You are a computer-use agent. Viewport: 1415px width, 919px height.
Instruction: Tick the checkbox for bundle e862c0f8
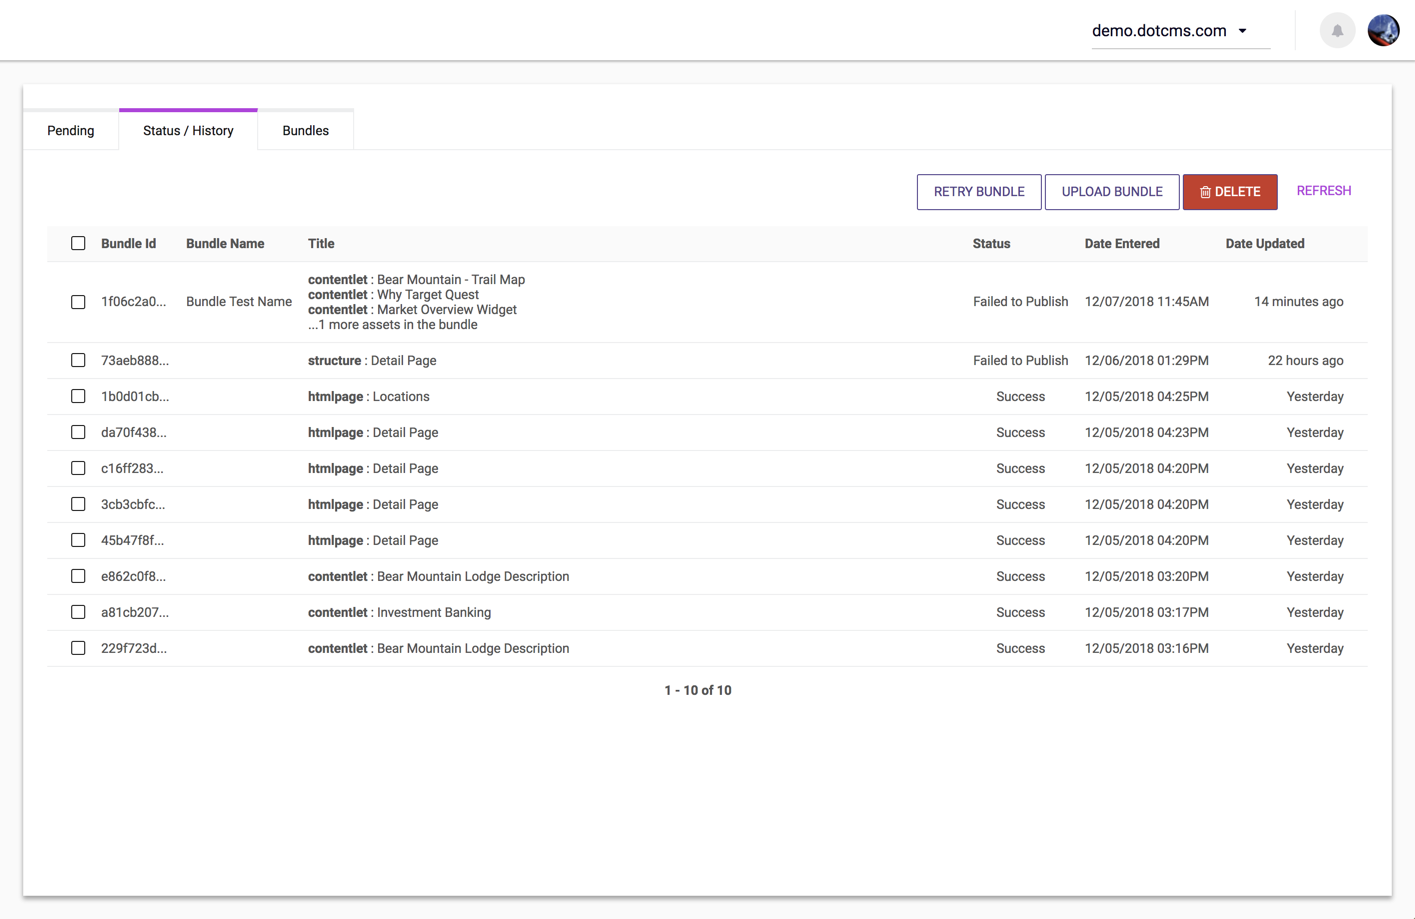point(78,577)
